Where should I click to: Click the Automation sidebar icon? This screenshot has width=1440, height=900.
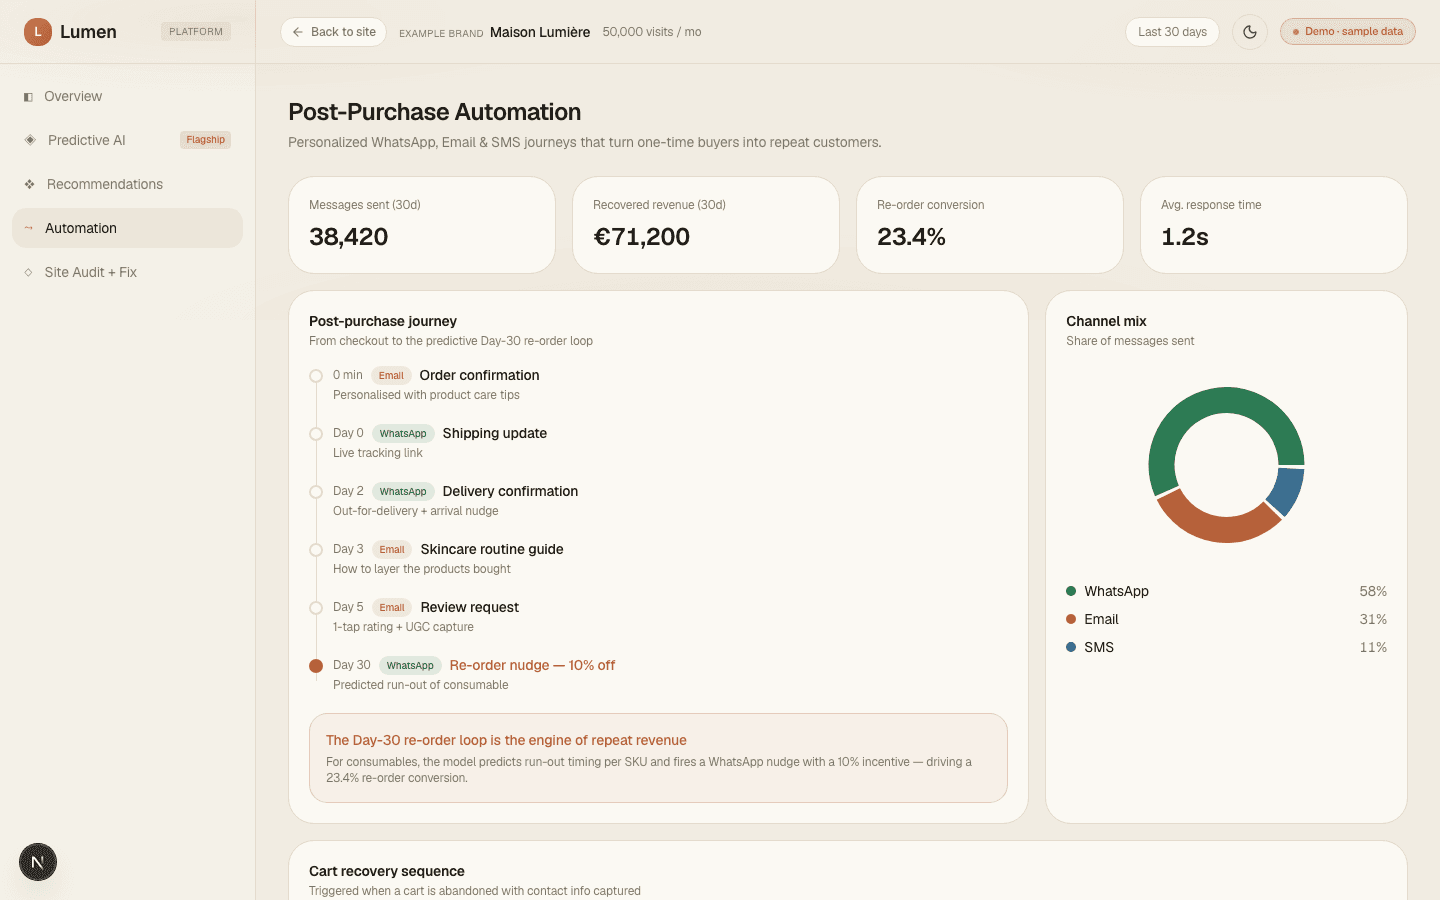[x=28, y=228]
